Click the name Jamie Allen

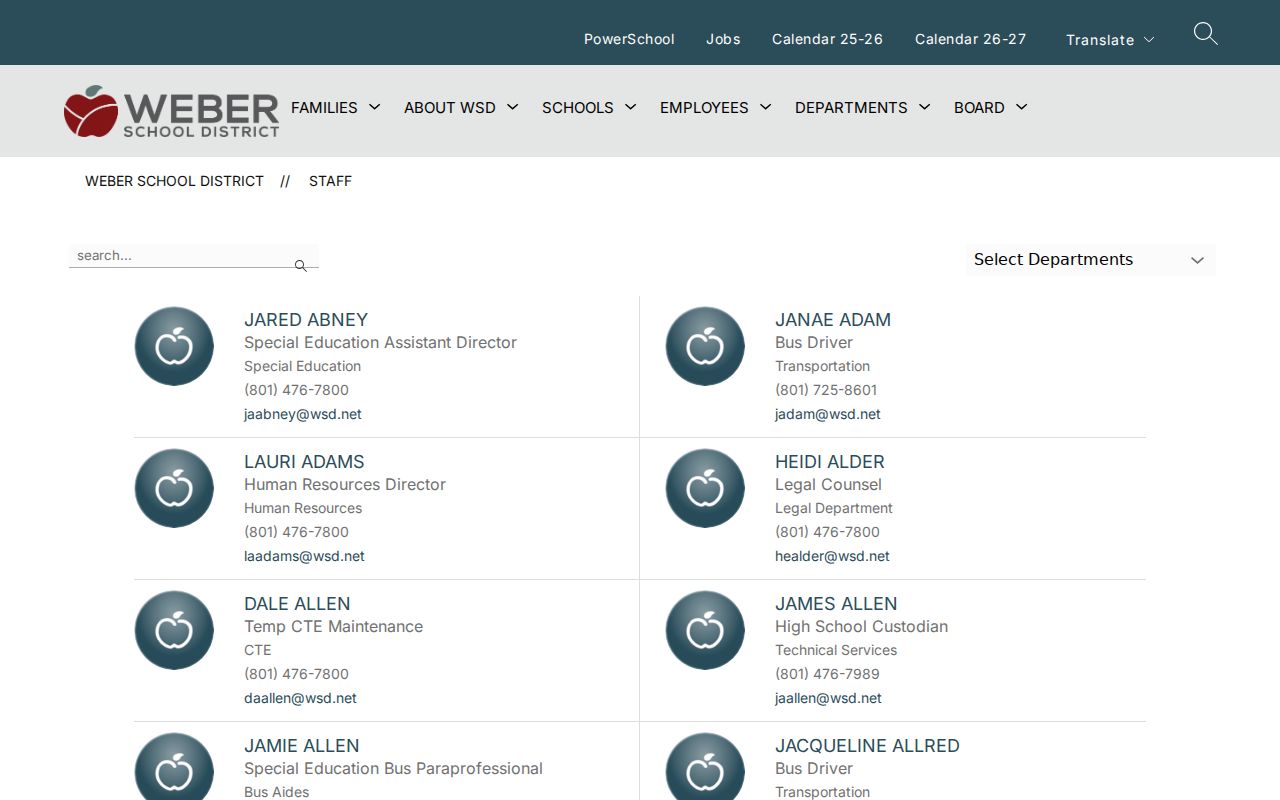tap(302, 746)
